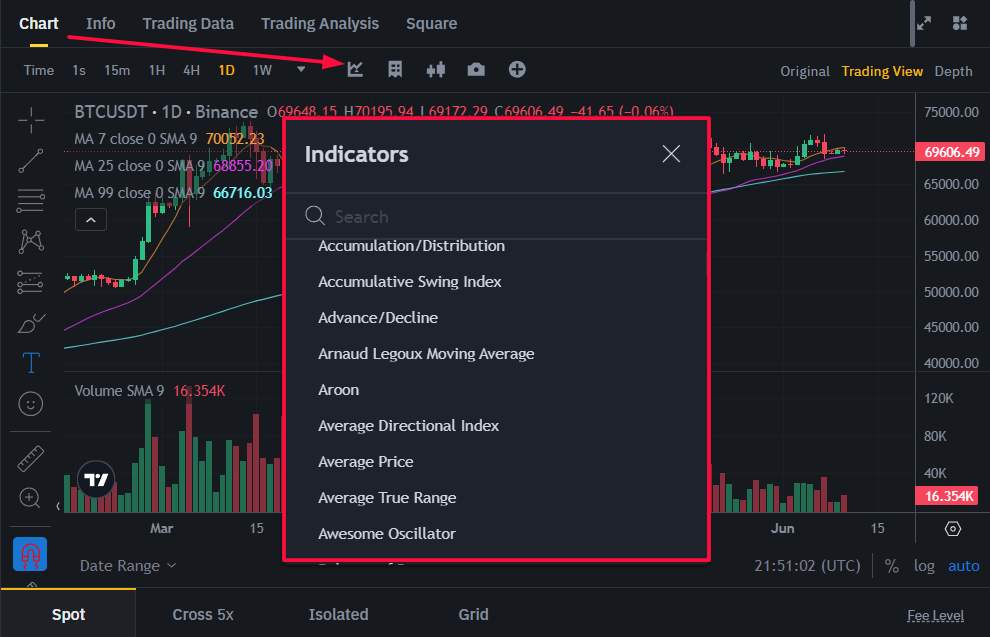Select the crosshair cursor tool
Image resolution: width=990 pixels, height=637 pixels.
tap(31, 120)
